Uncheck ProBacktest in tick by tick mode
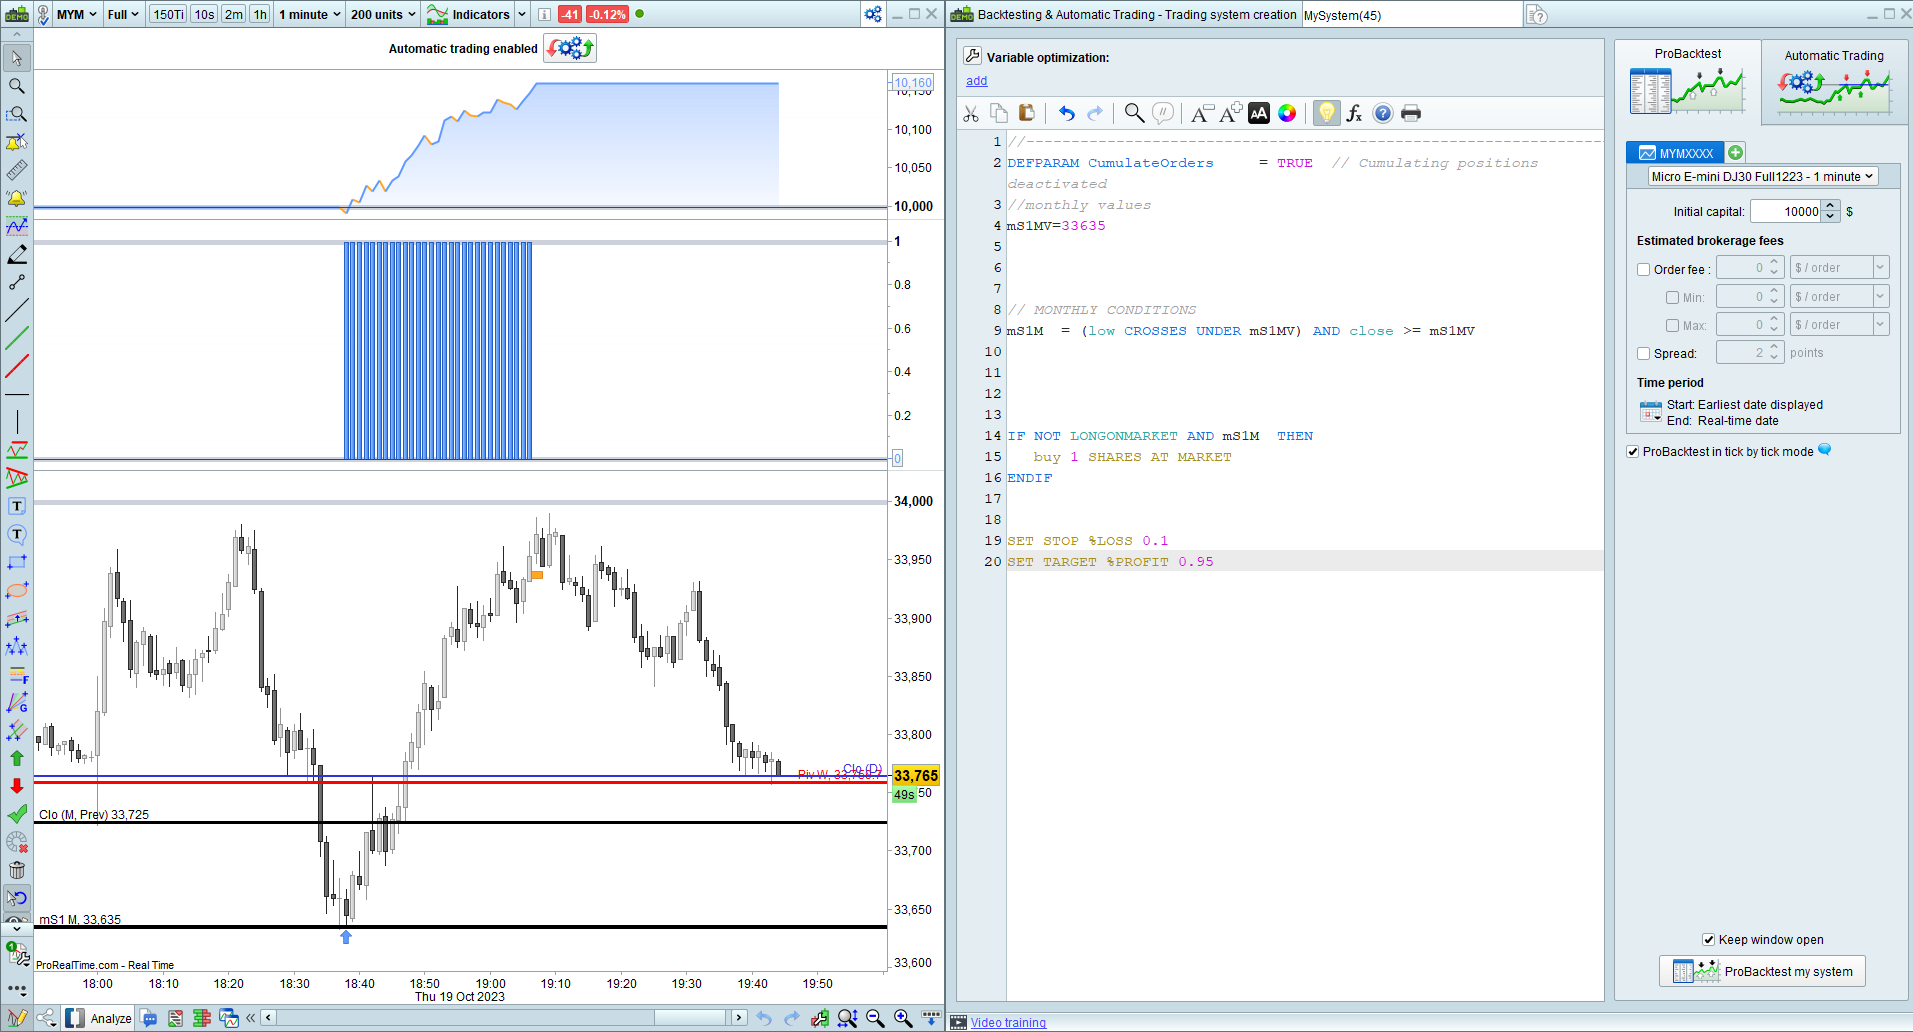The image size is (1913, 1032). click(x=1633, y=452)
